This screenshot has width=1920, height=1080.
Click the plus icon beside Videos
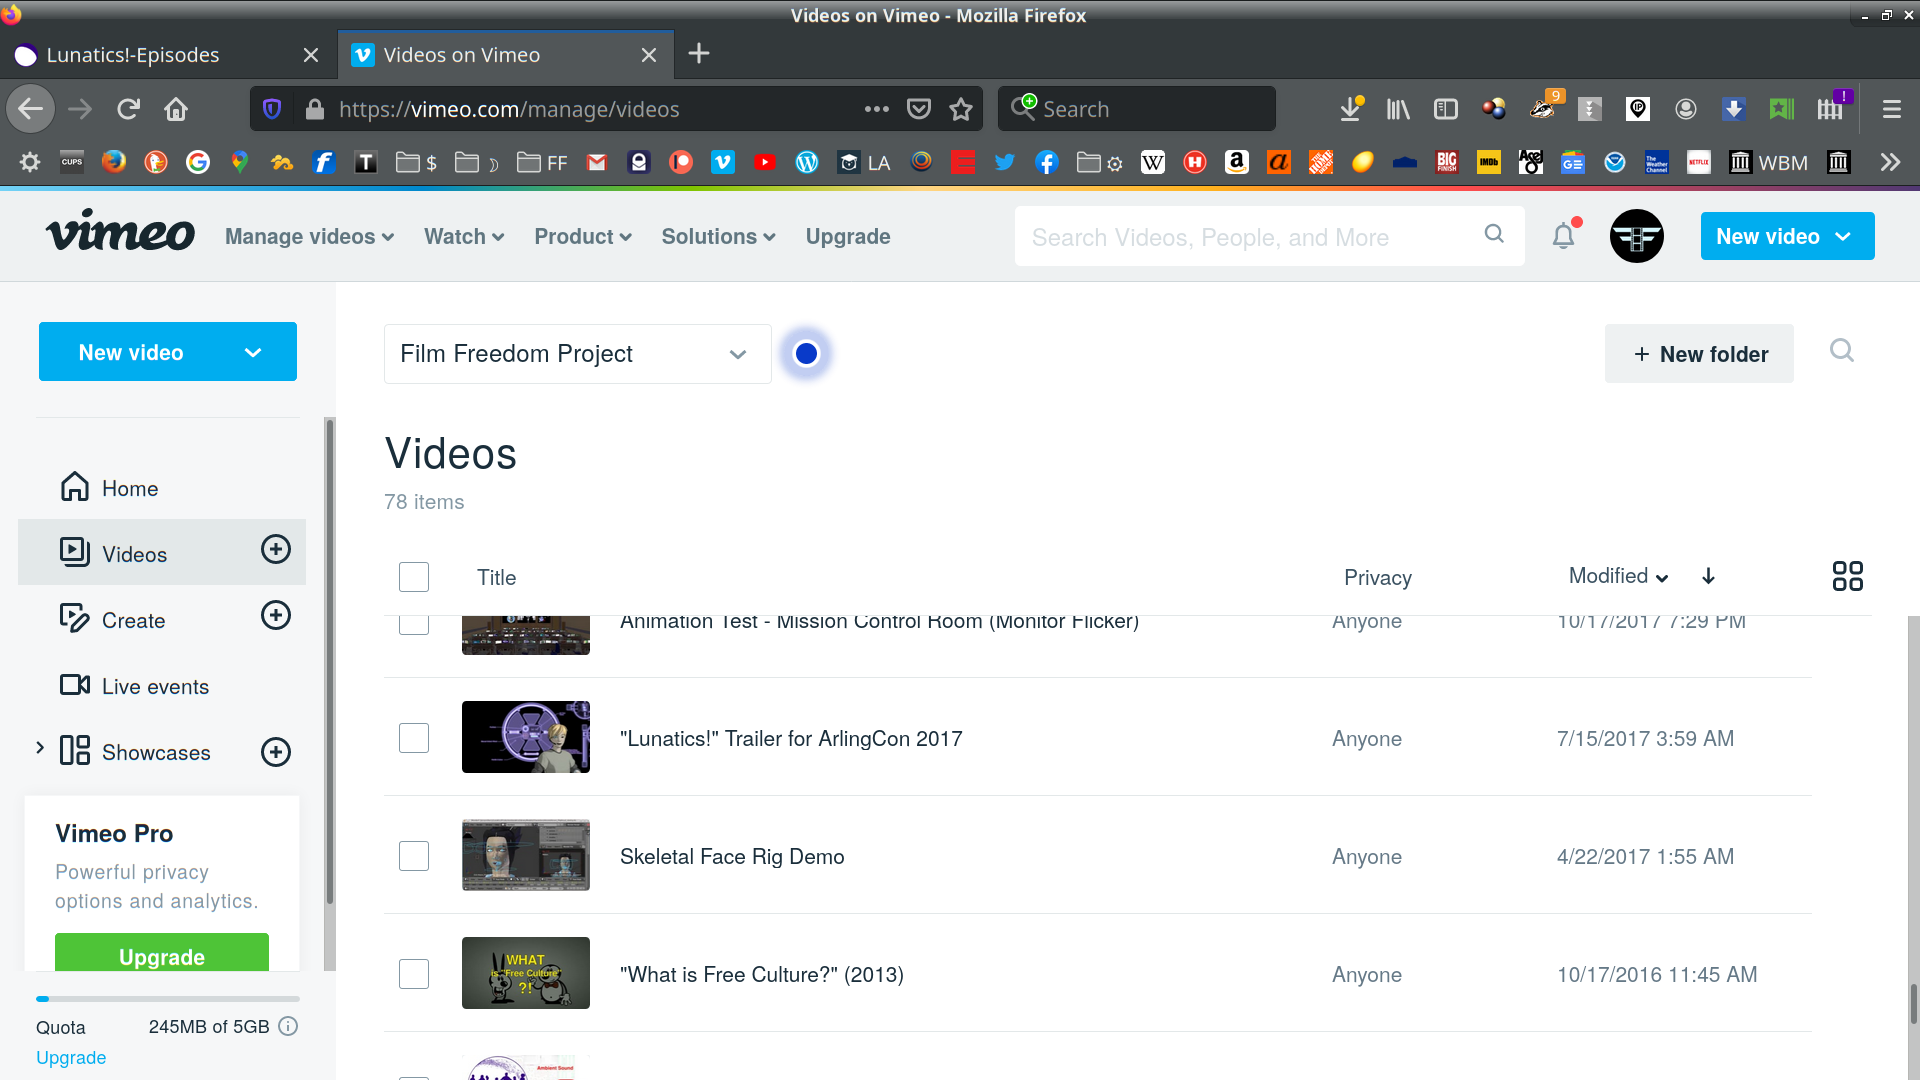click(x=276, y=549)
